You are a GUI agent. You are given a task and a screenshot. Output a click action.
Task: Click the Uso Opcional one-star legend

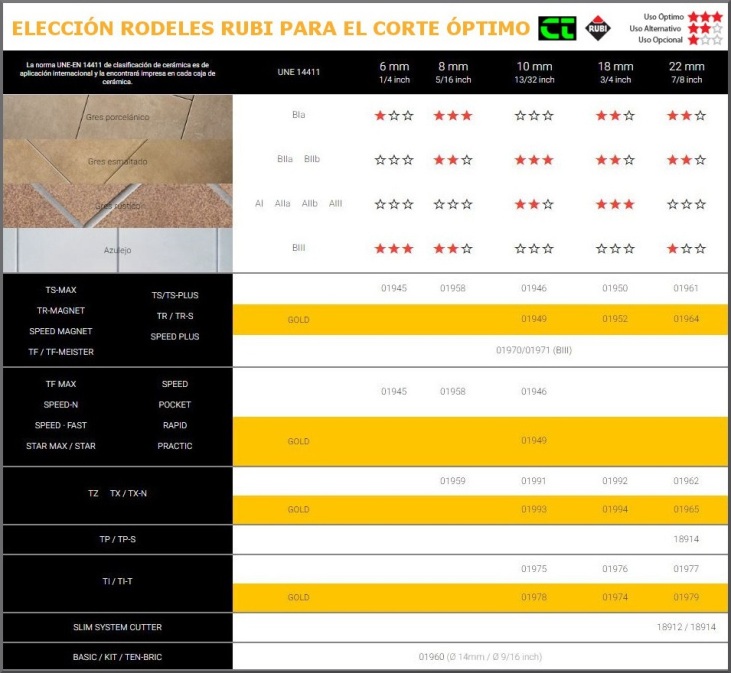[x=705, y=40]
